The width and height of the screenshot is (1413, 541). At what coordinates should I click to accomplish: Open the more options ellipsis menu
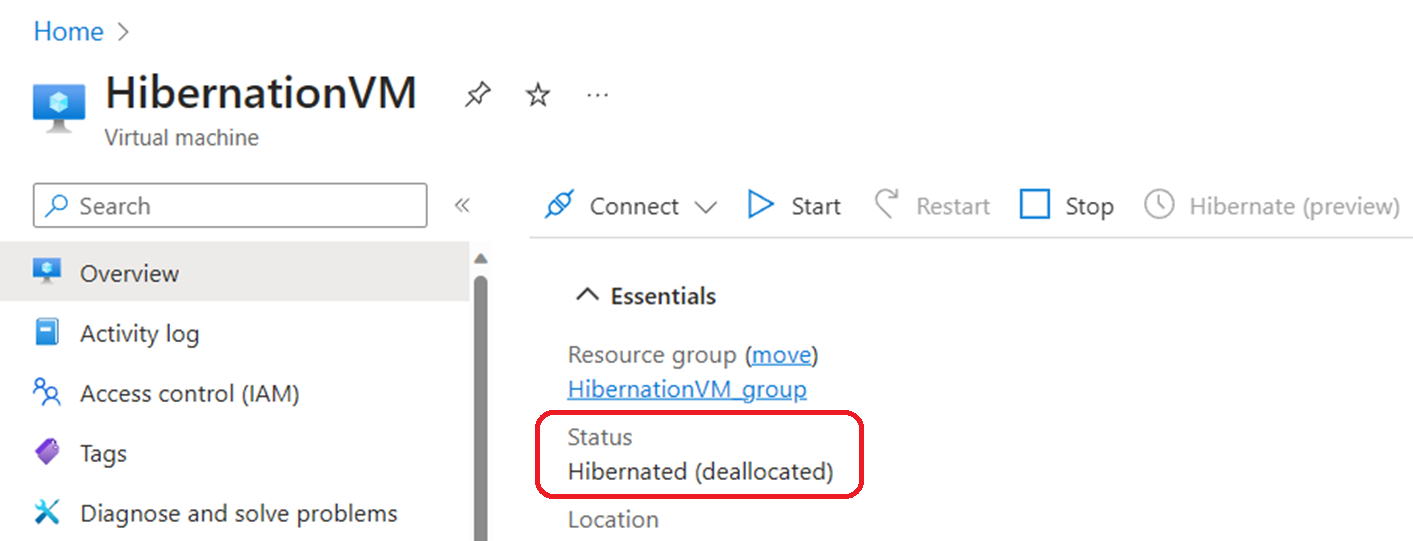click(x=598, y=95)
